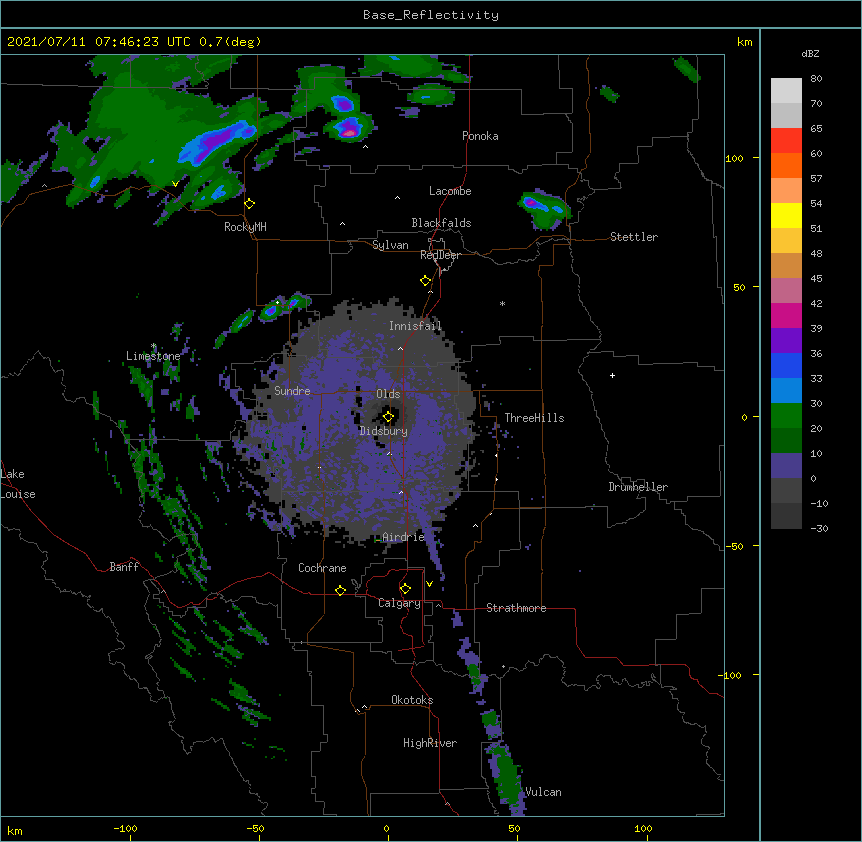
Task: Click the asterisk marker above the Limestone label
Action: coord(153,346)
